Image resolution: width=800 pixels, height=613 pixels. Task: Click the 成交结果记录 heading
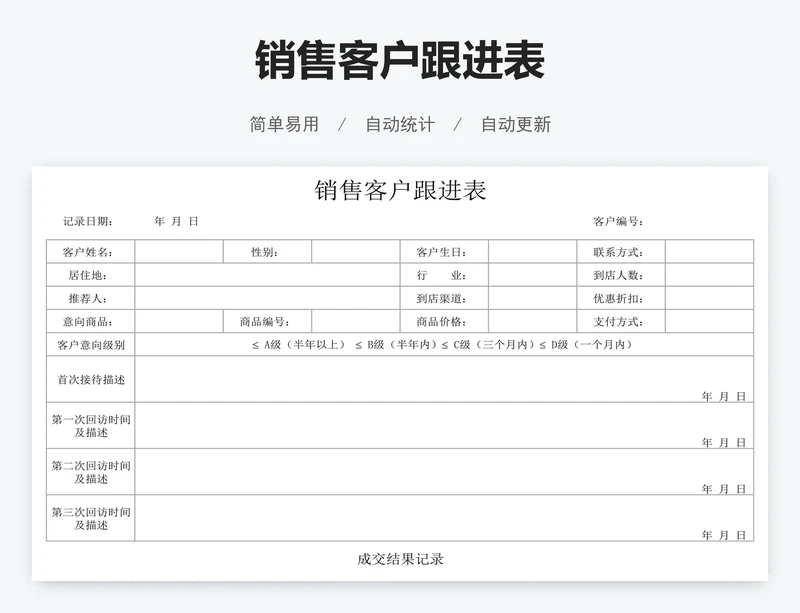(x=400, y=559)
